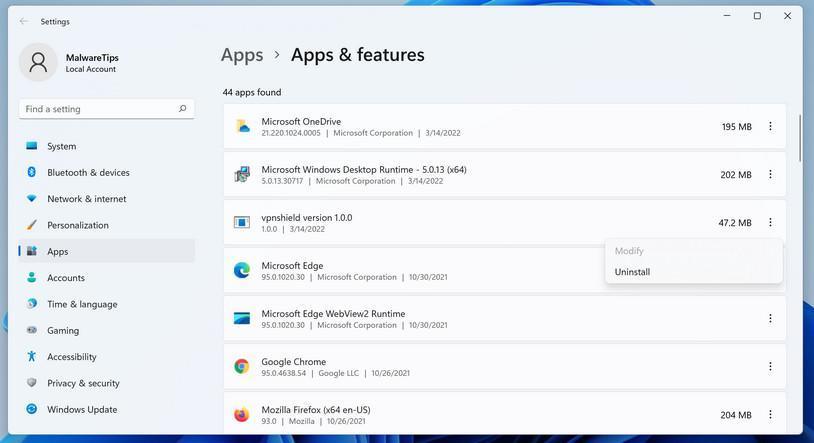Click the 195 MB size value
The width and height of the screenshot is (814, 443).
[x=737, y=127]
